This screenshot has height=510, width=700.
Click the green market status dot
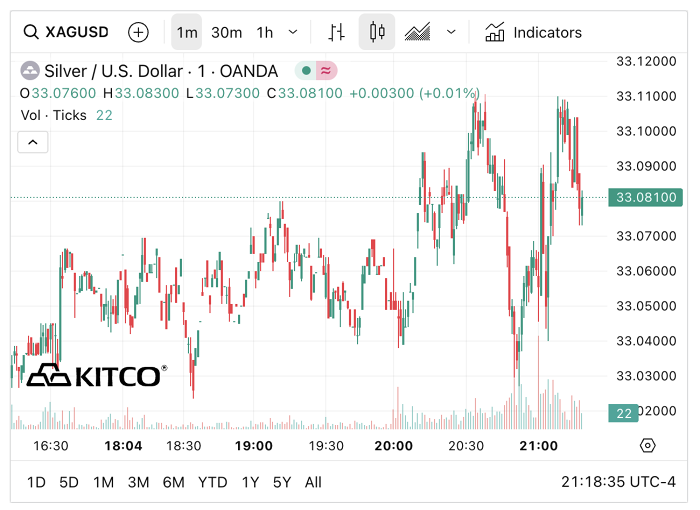[x=306, y=71]
